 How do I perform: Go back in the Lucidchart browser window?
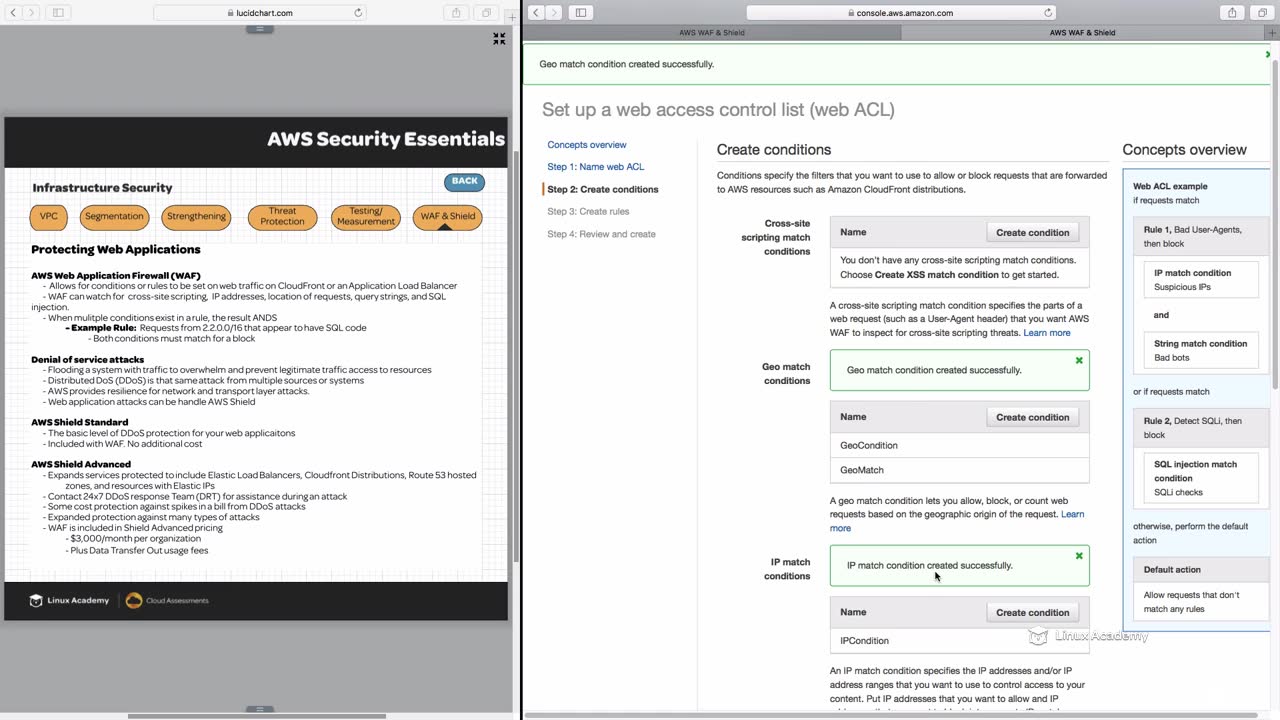(x=13, y=13)
